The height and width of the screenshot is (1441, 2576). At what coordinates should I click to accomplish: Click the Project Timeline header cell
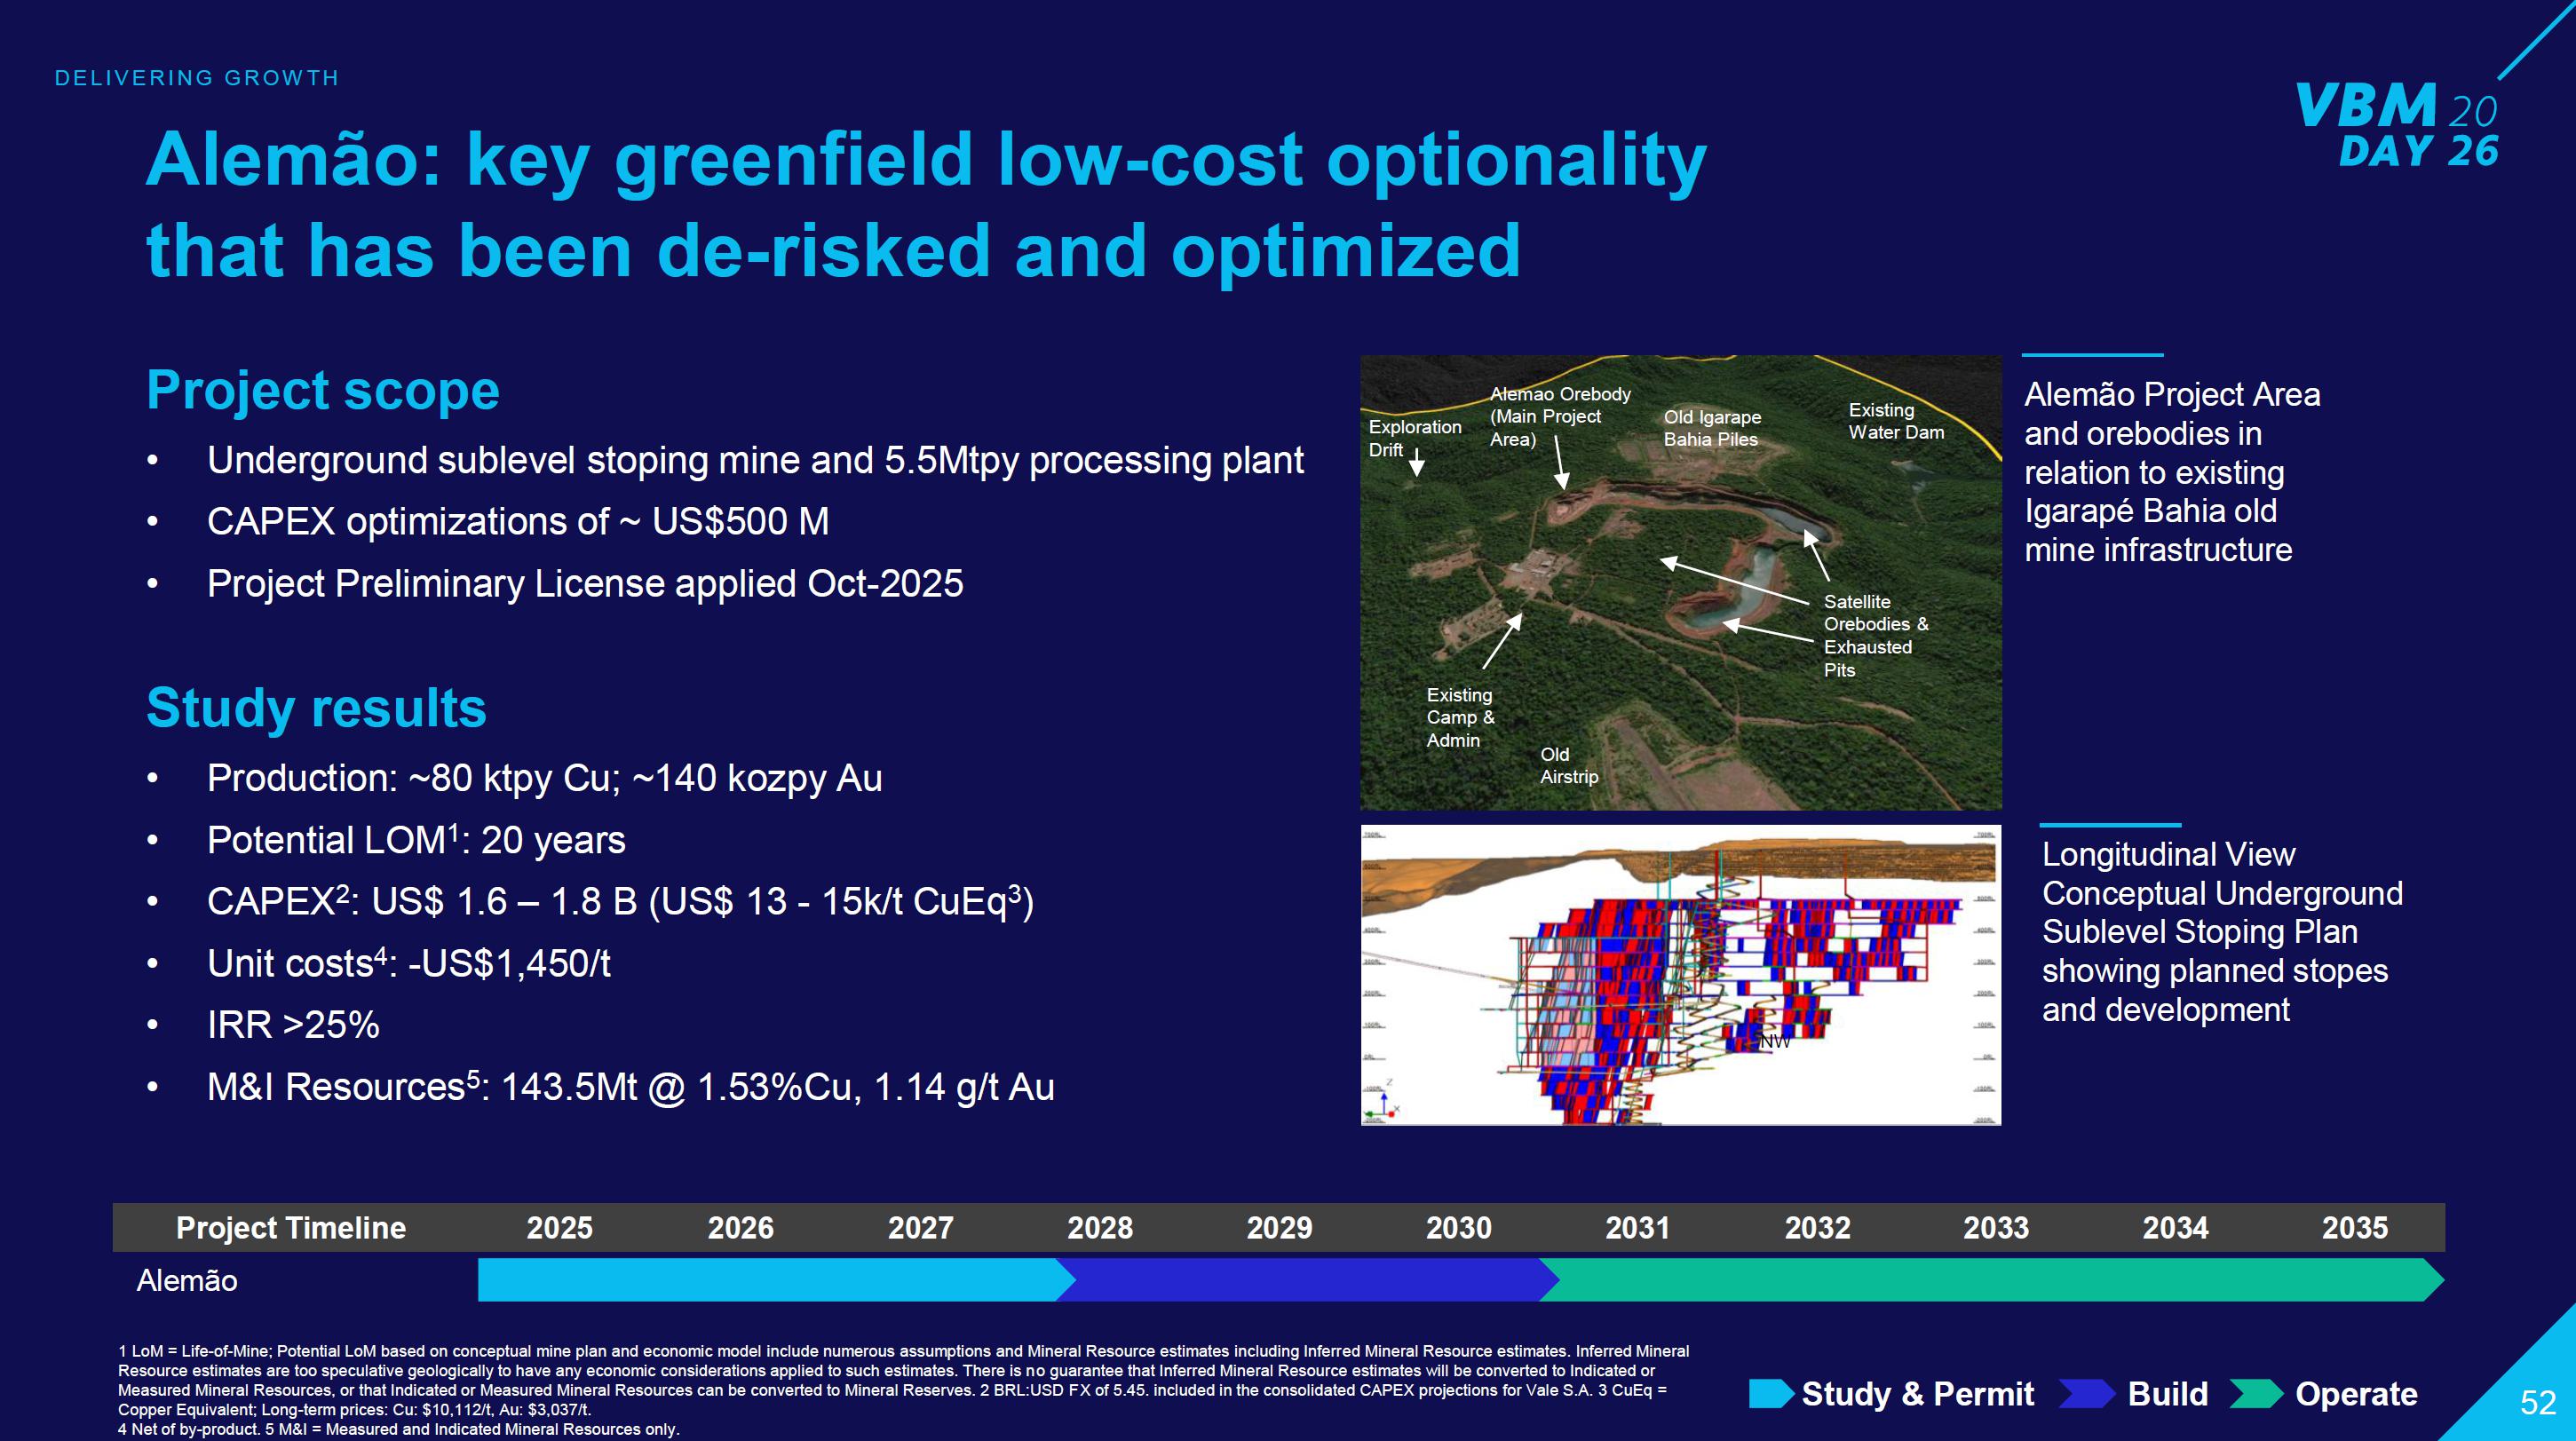click(x=291, y=1227)
